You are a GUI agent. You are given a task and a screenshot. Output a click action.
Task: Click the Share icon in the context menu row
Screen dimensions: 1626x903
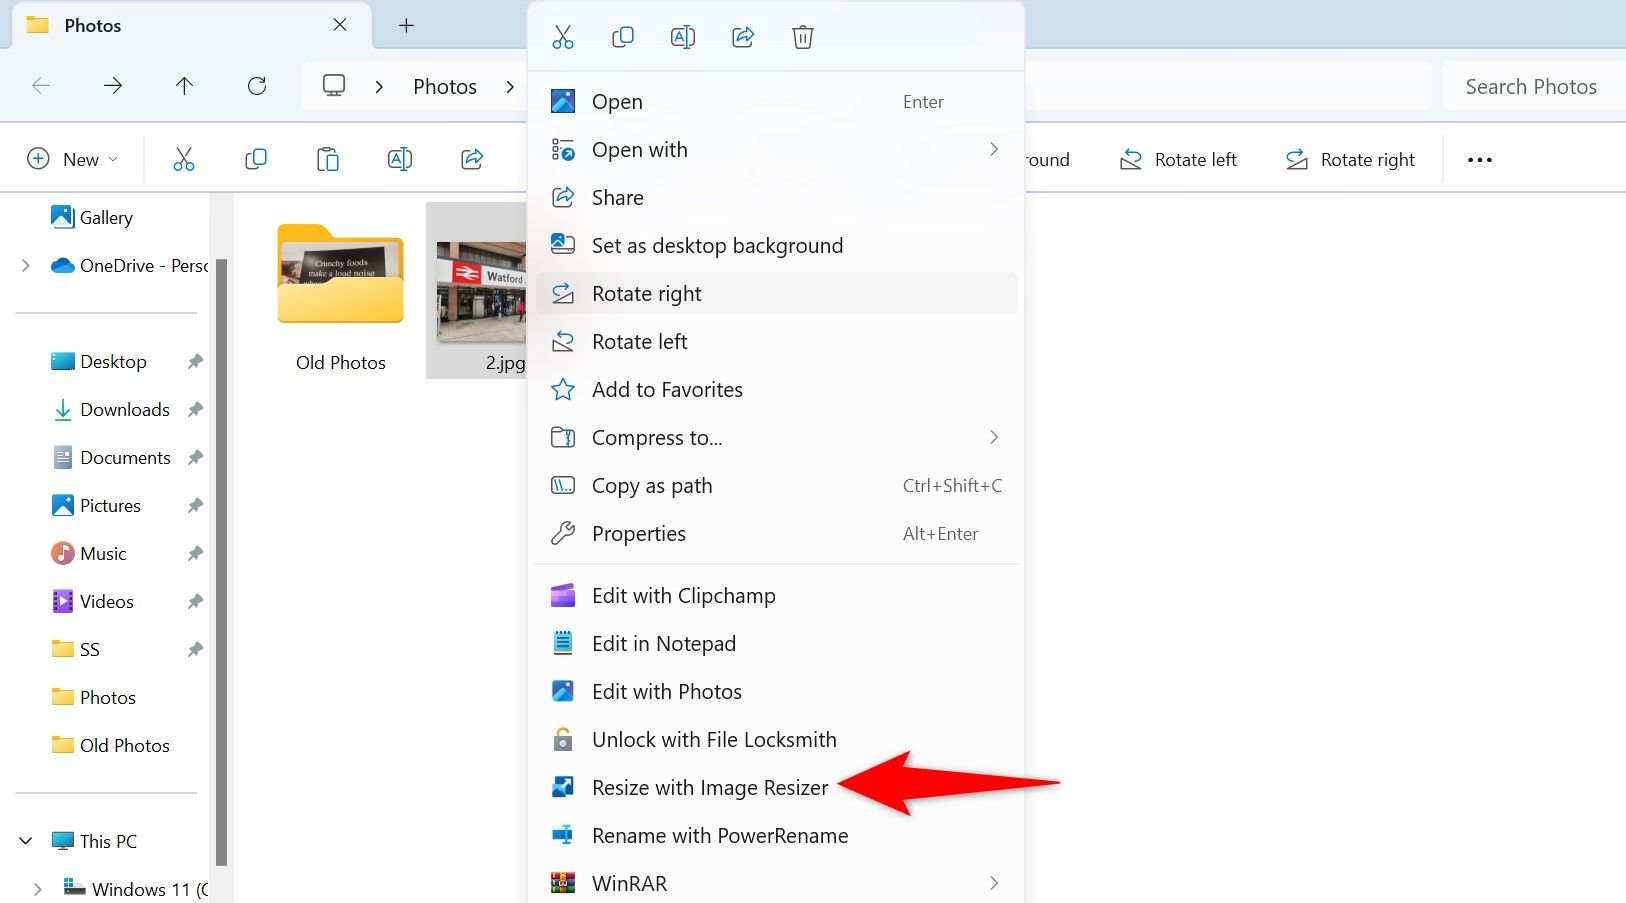(743, 36)
